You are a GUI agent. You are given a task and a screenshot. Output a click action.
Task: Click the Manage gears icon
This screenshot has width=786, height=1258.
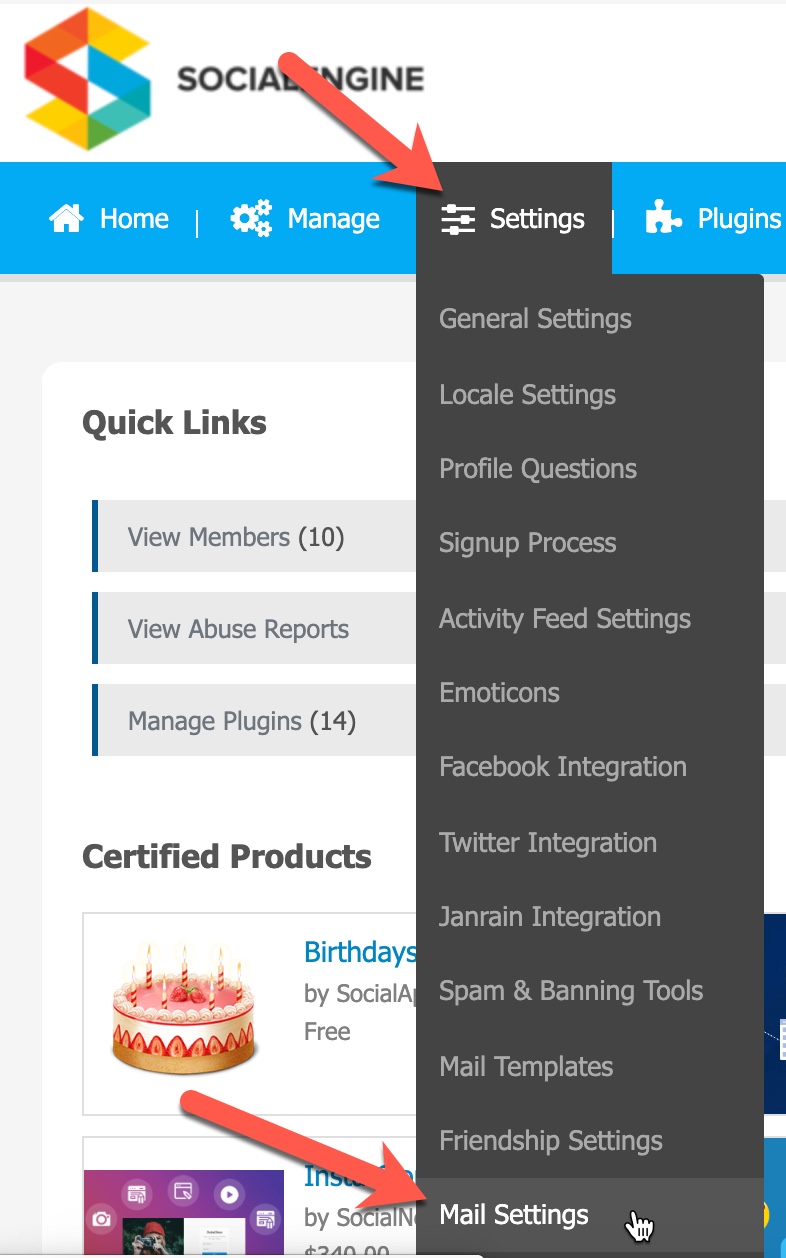point(251,218)
